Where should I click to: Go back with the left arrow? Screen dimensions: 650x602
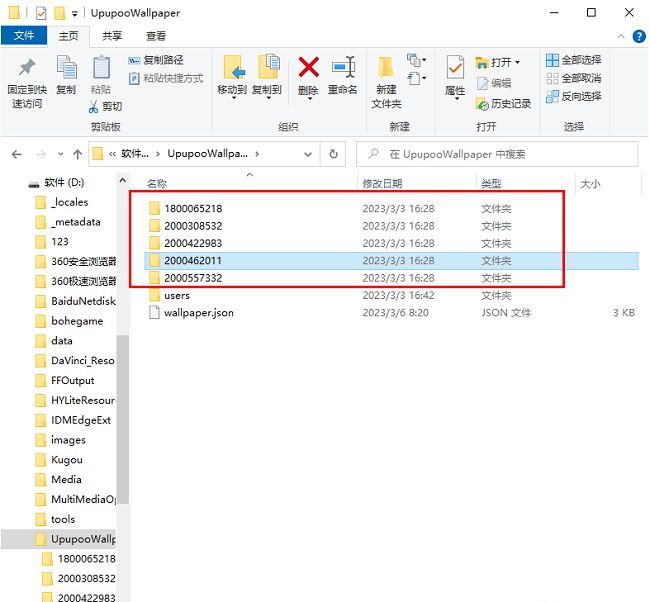pos(17,155)
